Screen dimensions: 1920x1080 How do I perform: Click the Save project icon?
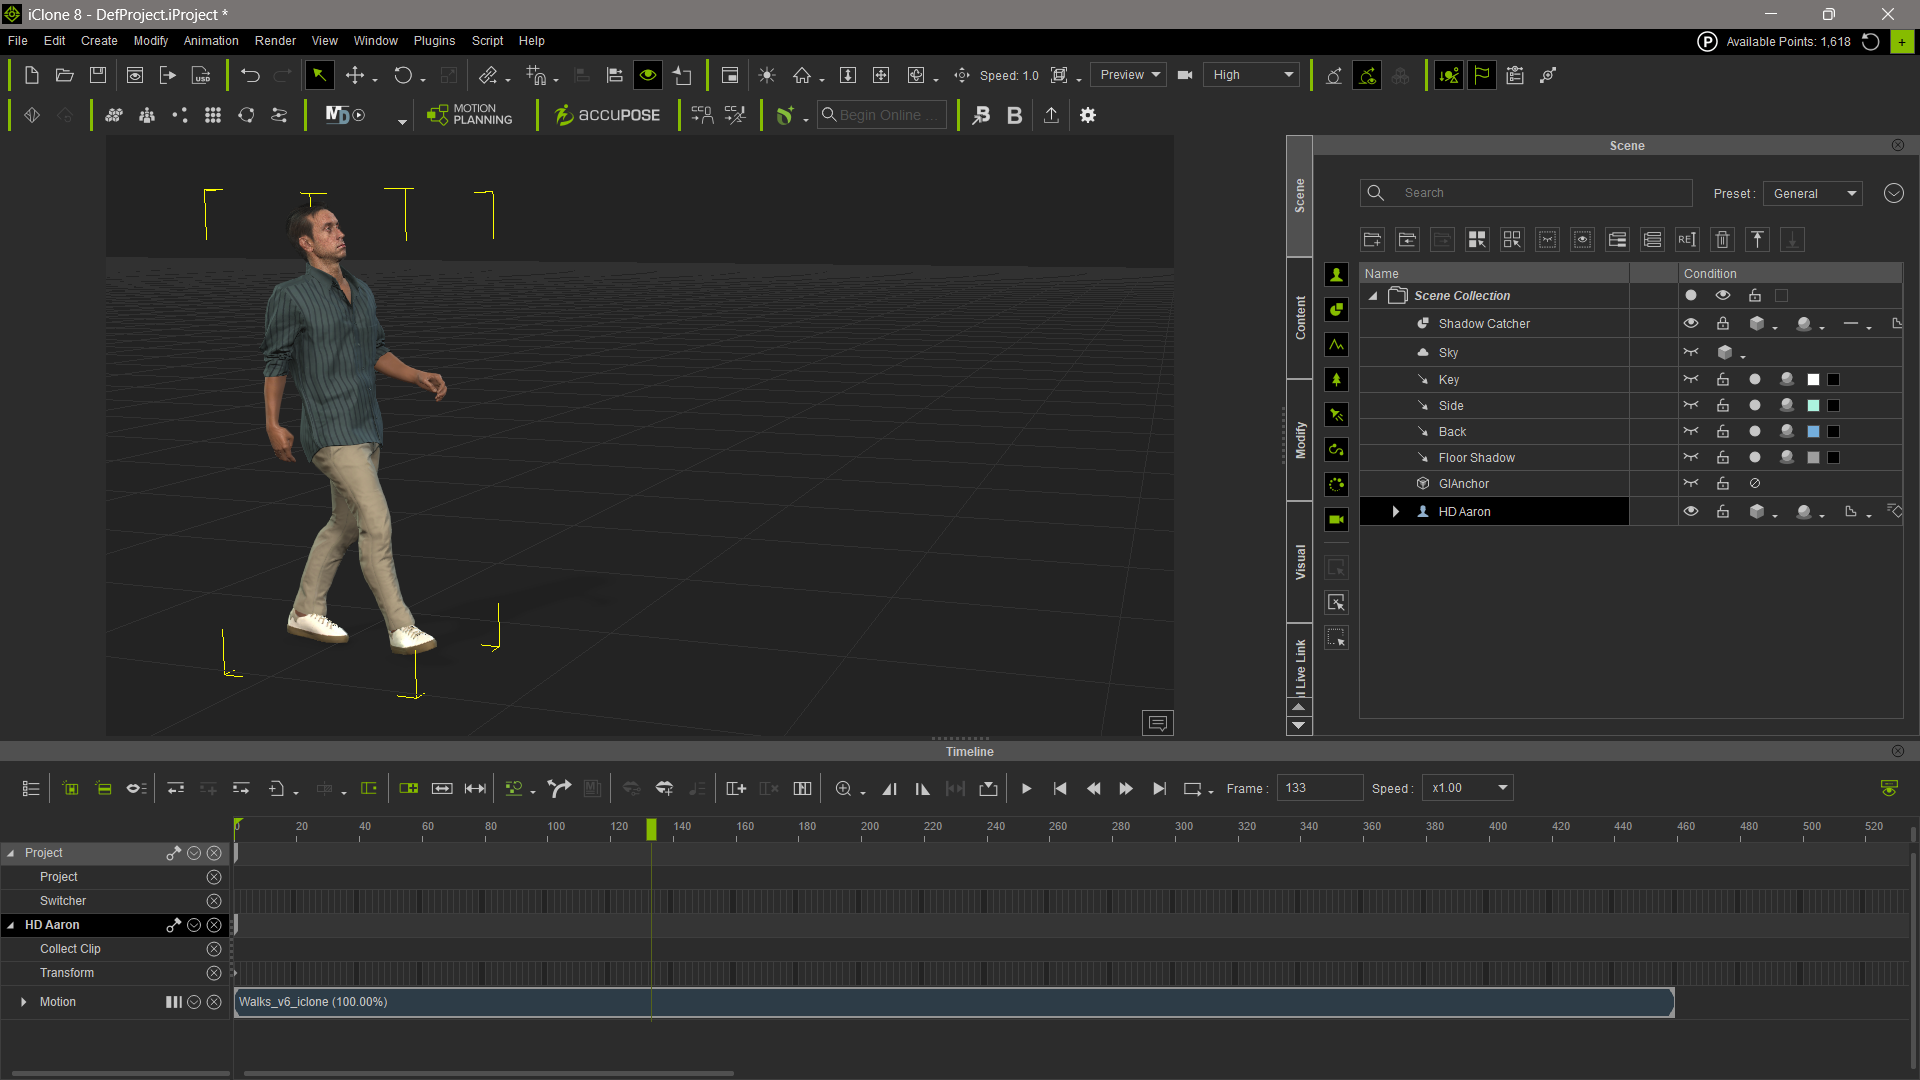[x=98, y=75]
